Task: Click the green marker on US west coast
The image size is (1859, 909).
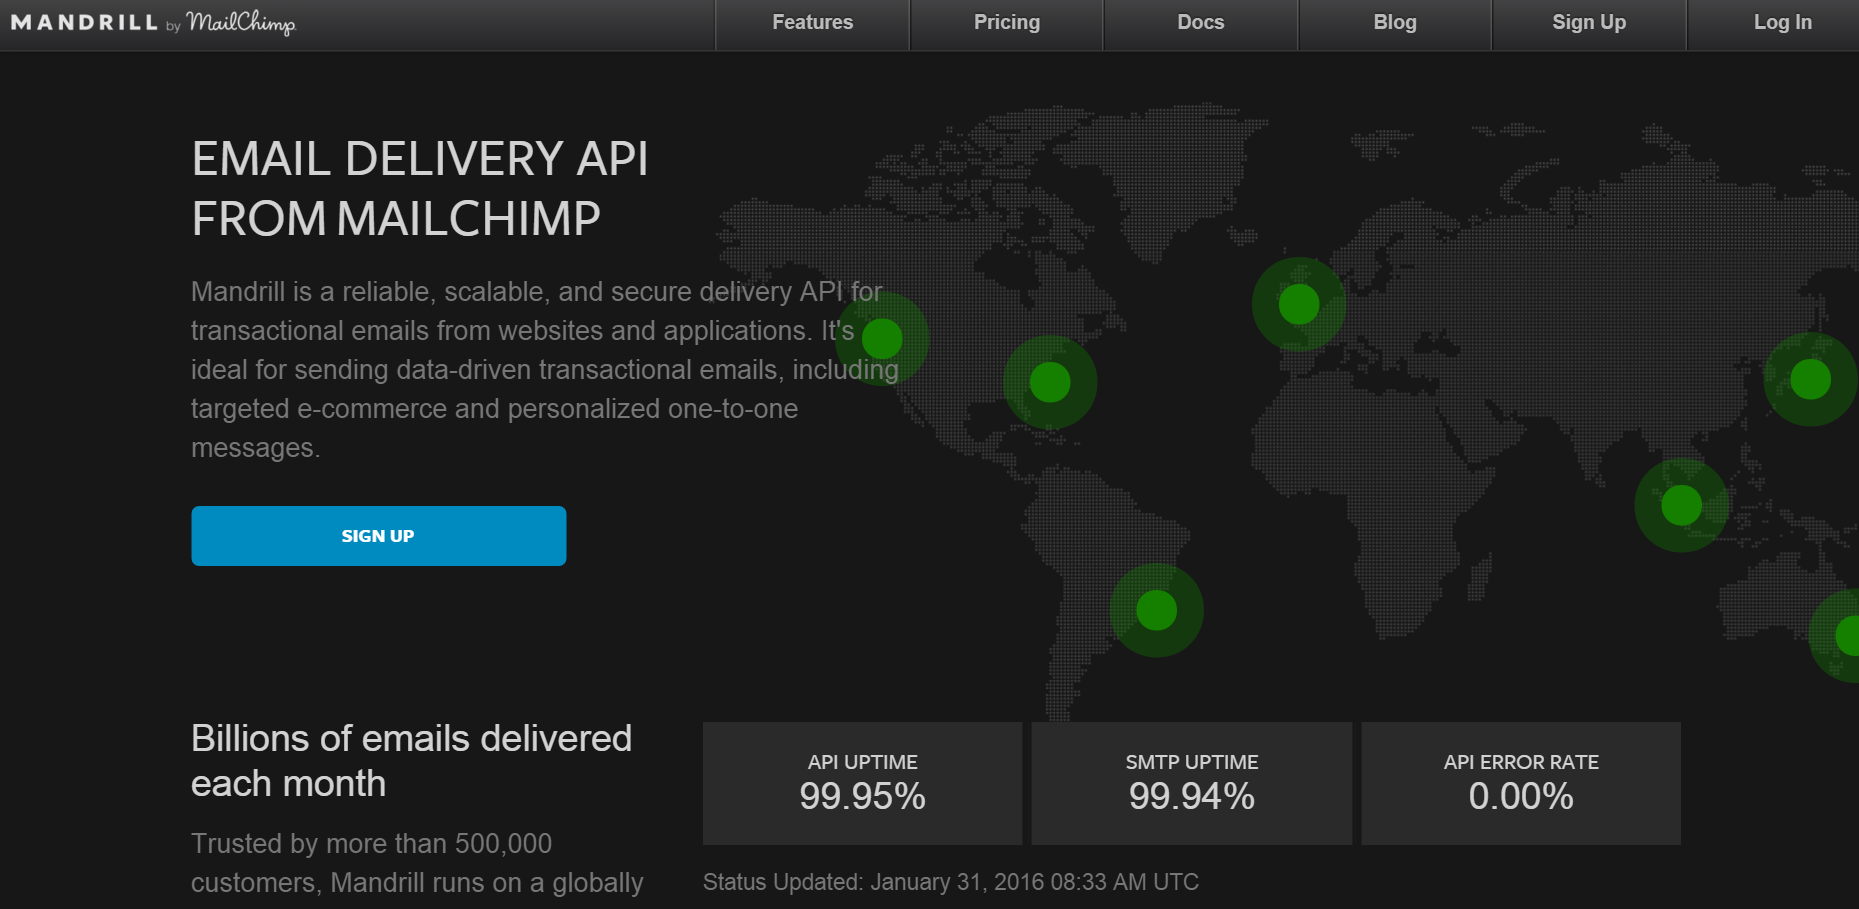Action: tap(882, 339)
